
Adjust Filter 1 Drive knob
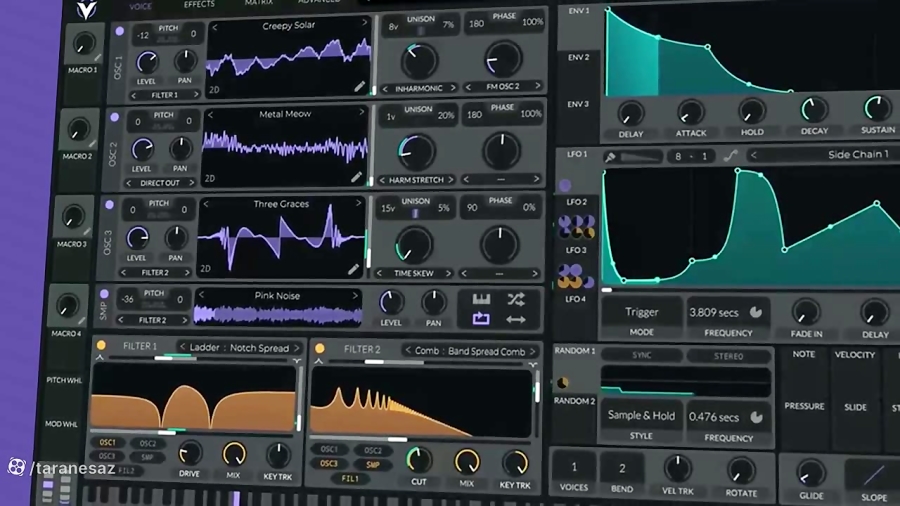pos(189,454)
